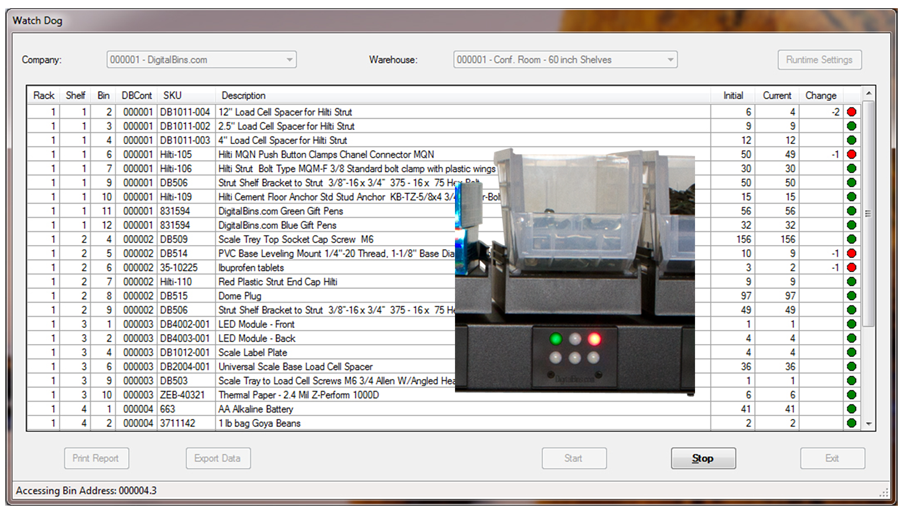
Task: Click green status dot for Hilti-109 row
Action: coord(851,197)
